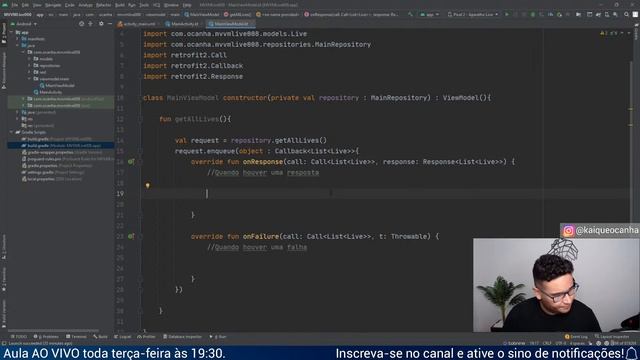
Task: Open the View menu
Action: point(37,5)
